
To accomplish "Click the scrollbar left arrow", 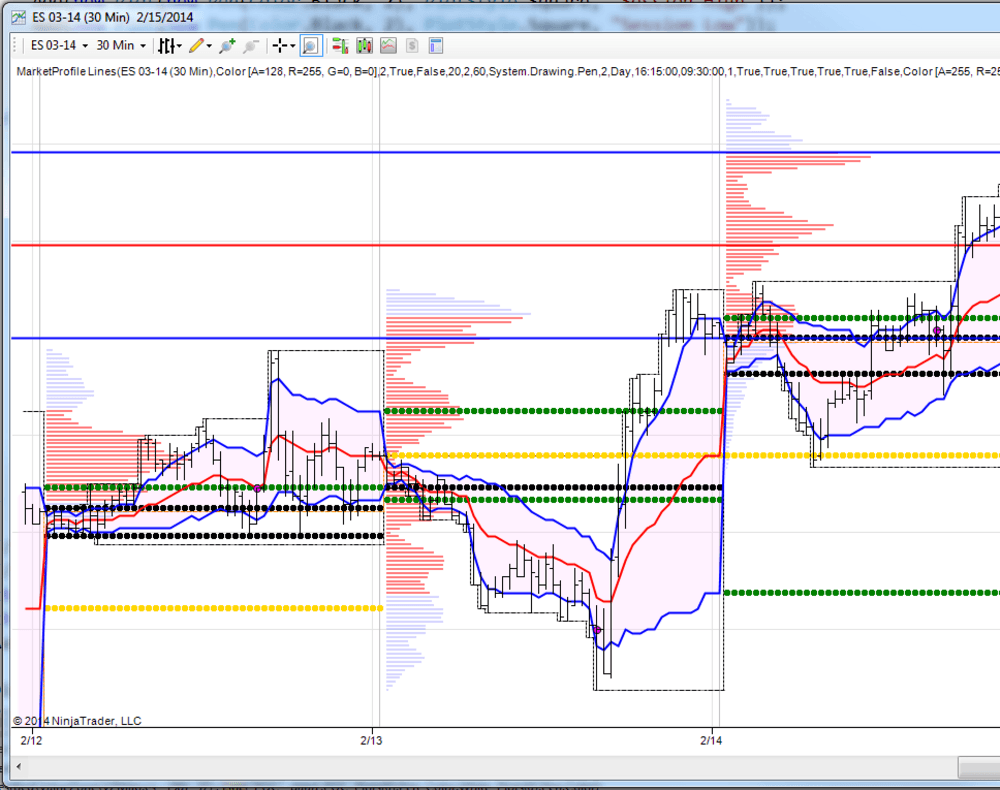I will pyautogui.click(x=18, y=766).
